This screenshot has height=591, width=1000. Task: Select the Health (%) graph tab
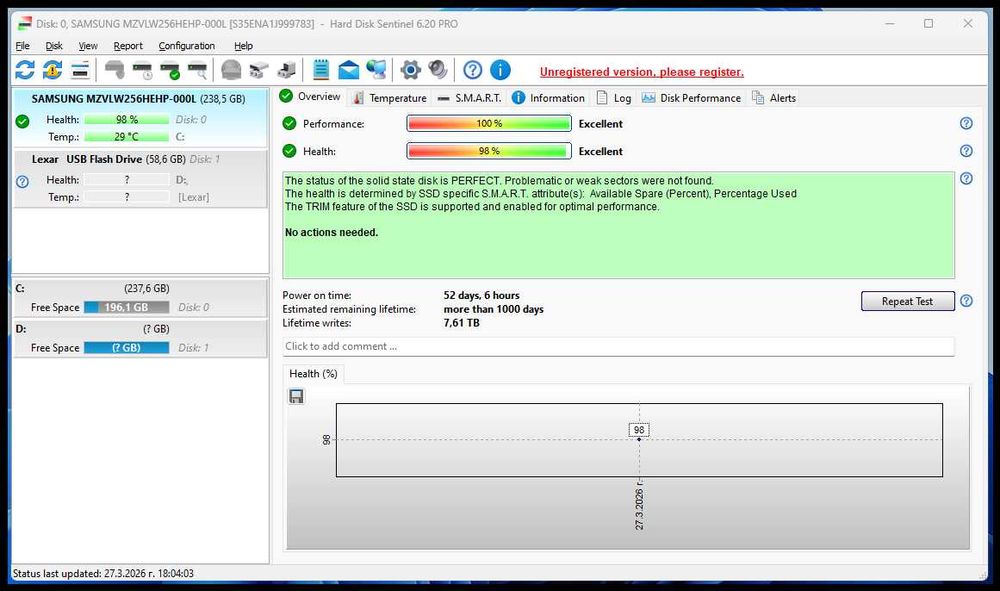coord(313,374)
